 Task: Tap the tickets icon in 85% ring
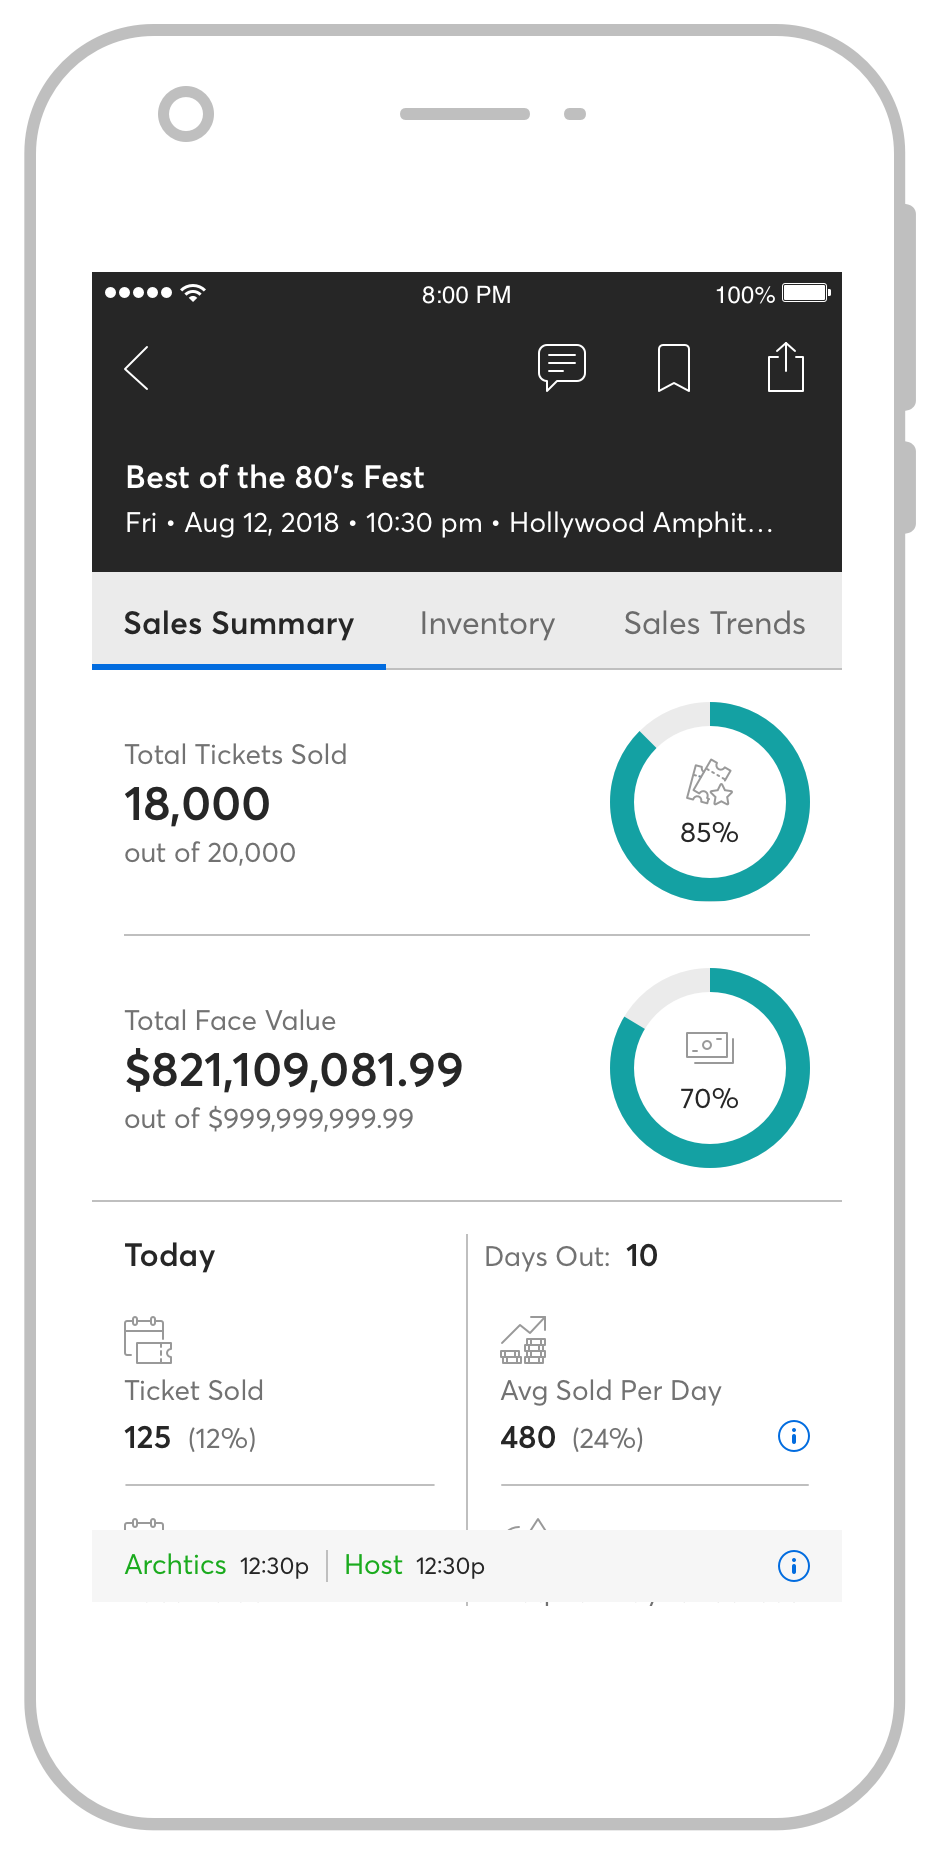pos(709,782)
